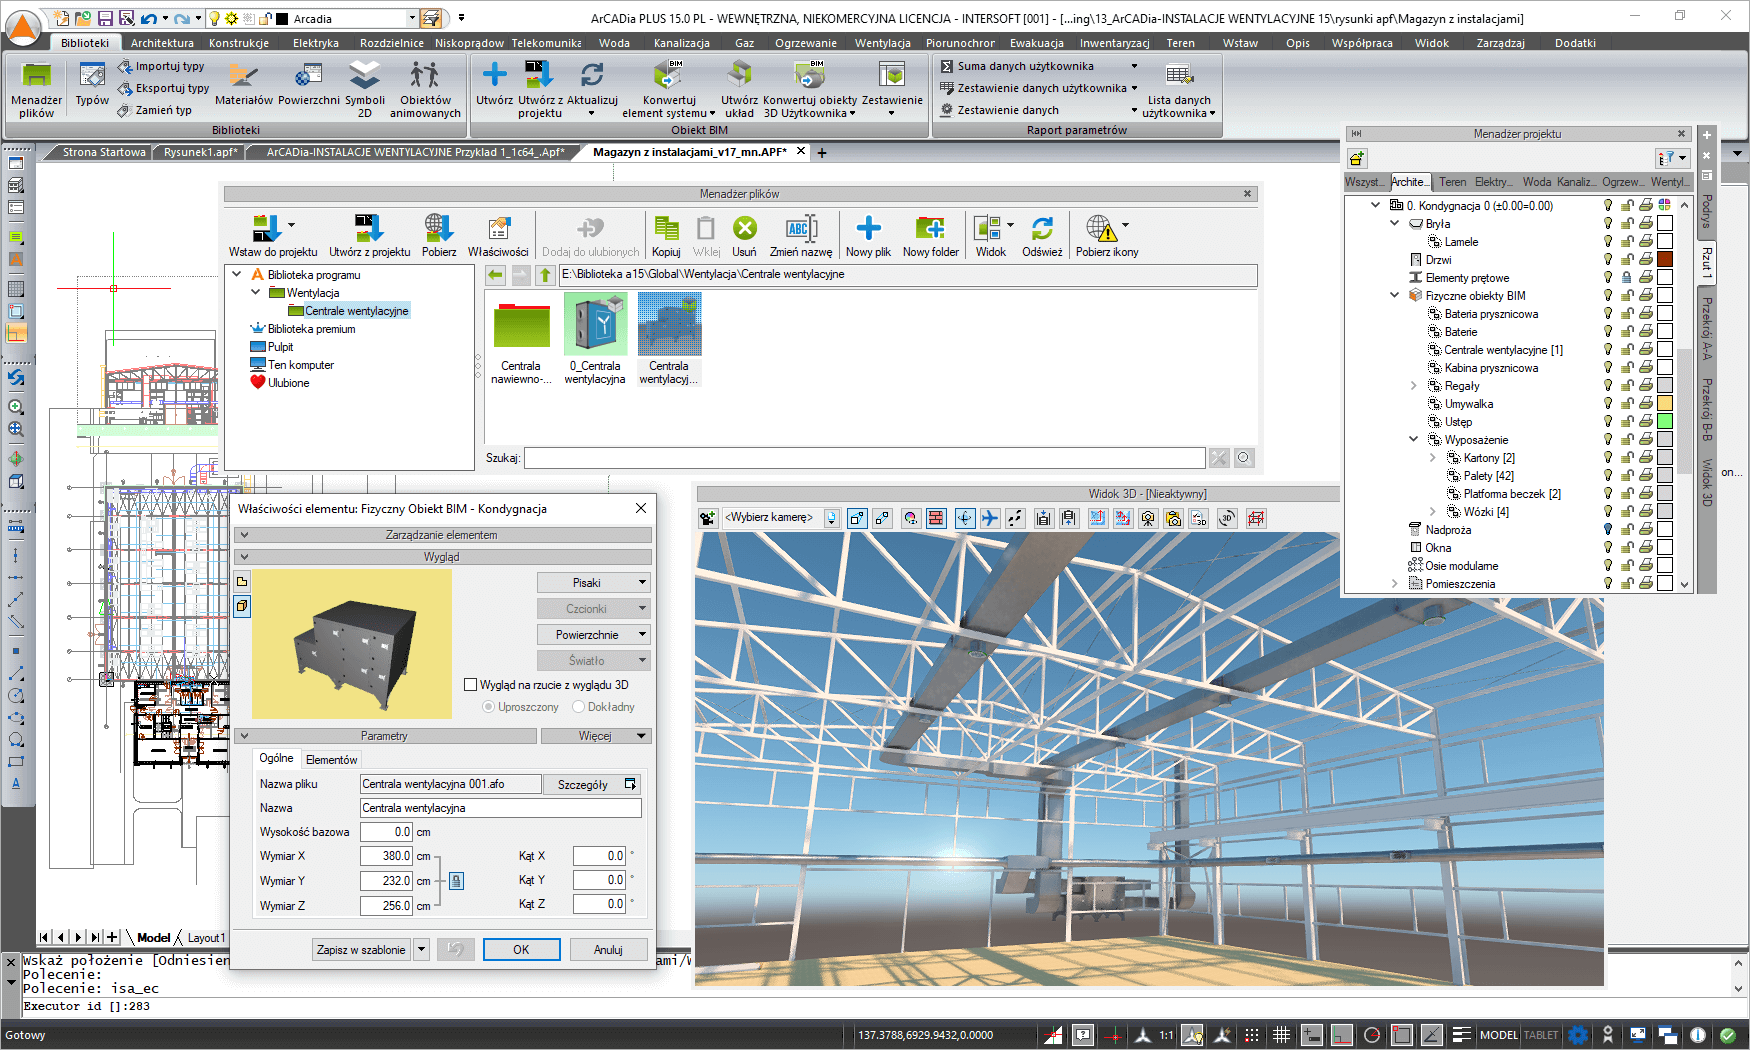
Task: Open the Powierzchni library icon
Action: pos(309,84)
